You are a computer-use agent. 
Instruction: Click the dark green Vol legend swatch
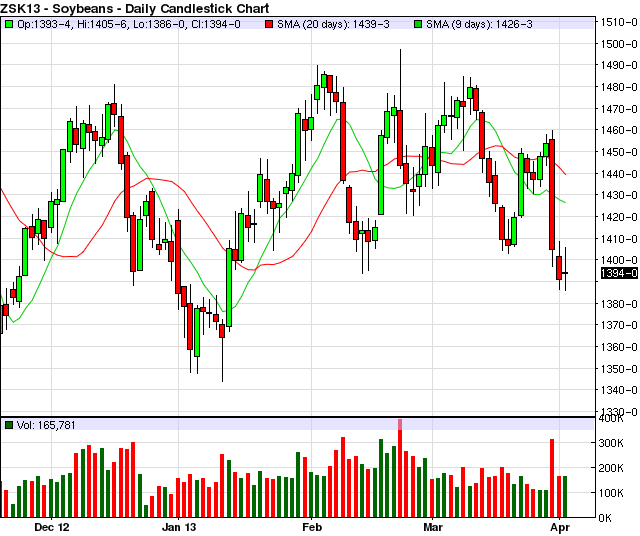pyautogui.click(x=9, y=425)
